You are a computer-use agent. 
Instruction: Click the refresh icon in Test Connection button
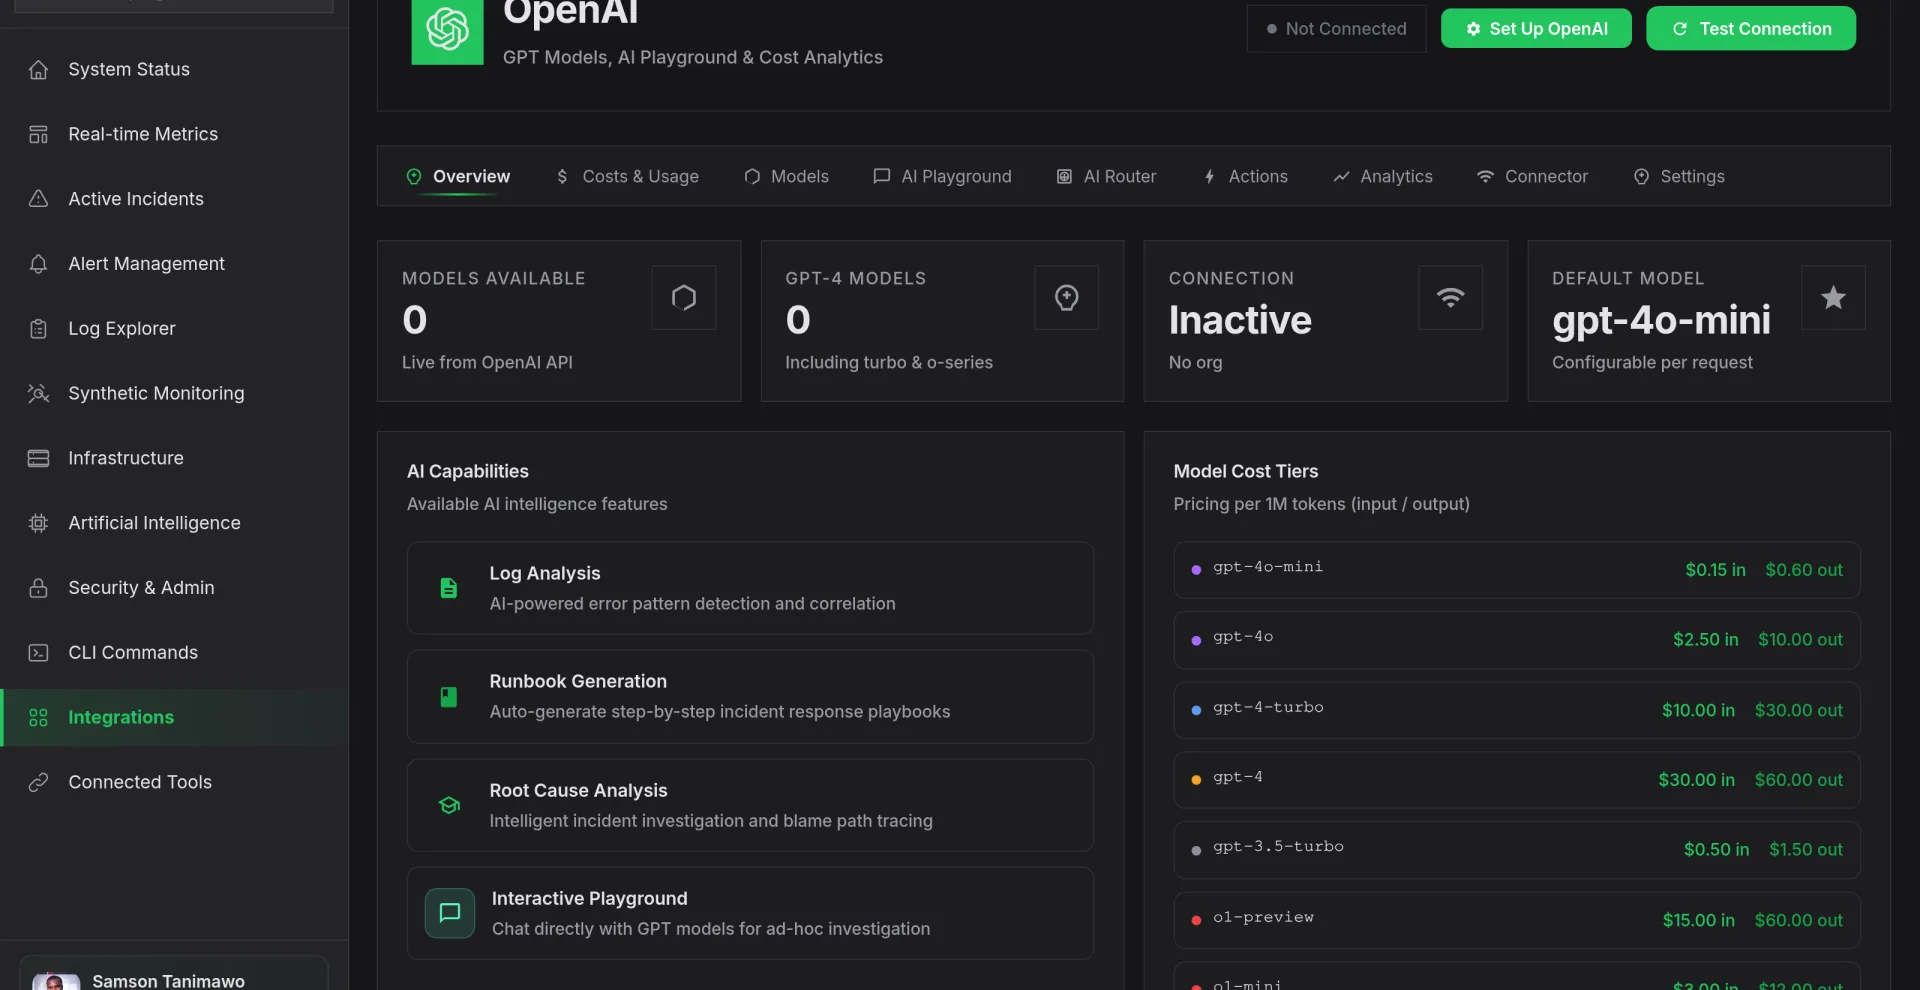click(1680, 29)
